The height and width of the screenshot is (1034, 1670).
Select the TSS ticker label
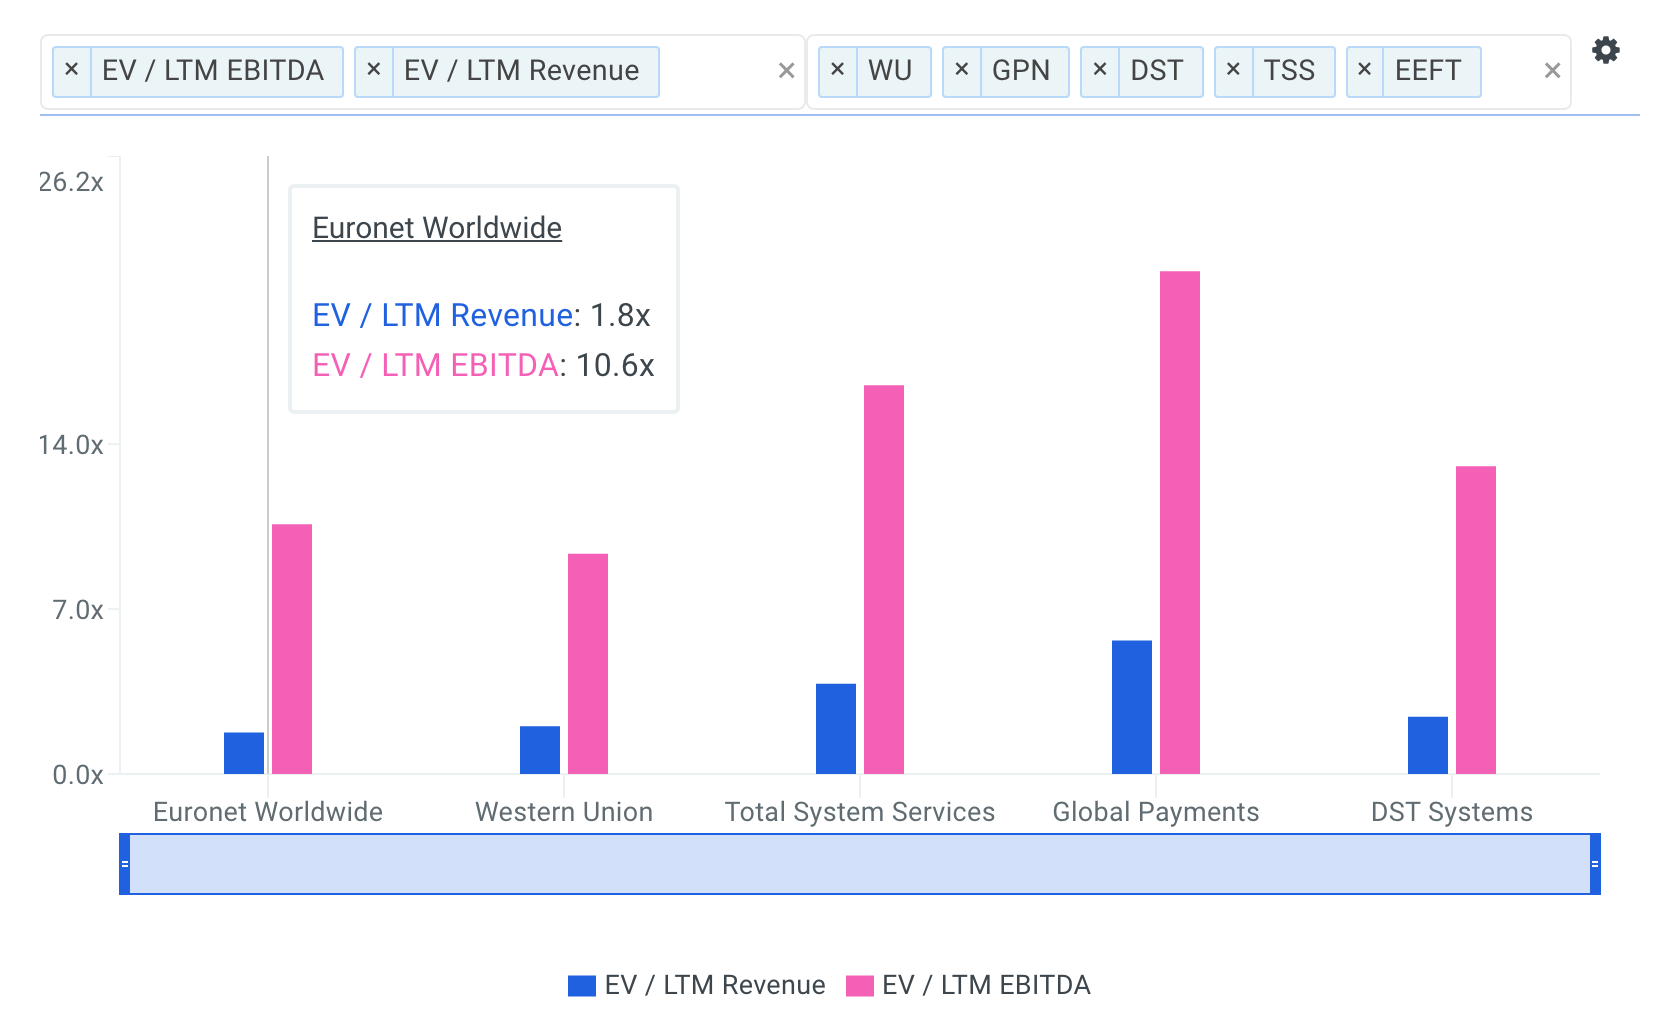point(1289,71)
